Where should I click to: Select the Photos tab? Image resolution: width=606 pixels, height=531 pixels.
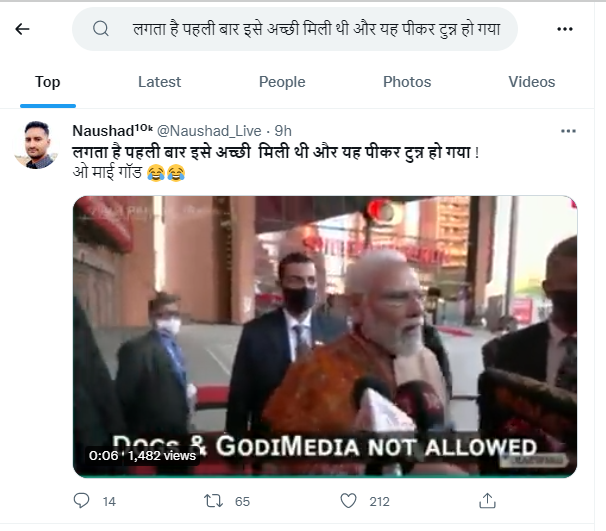(x=407, y=82)
